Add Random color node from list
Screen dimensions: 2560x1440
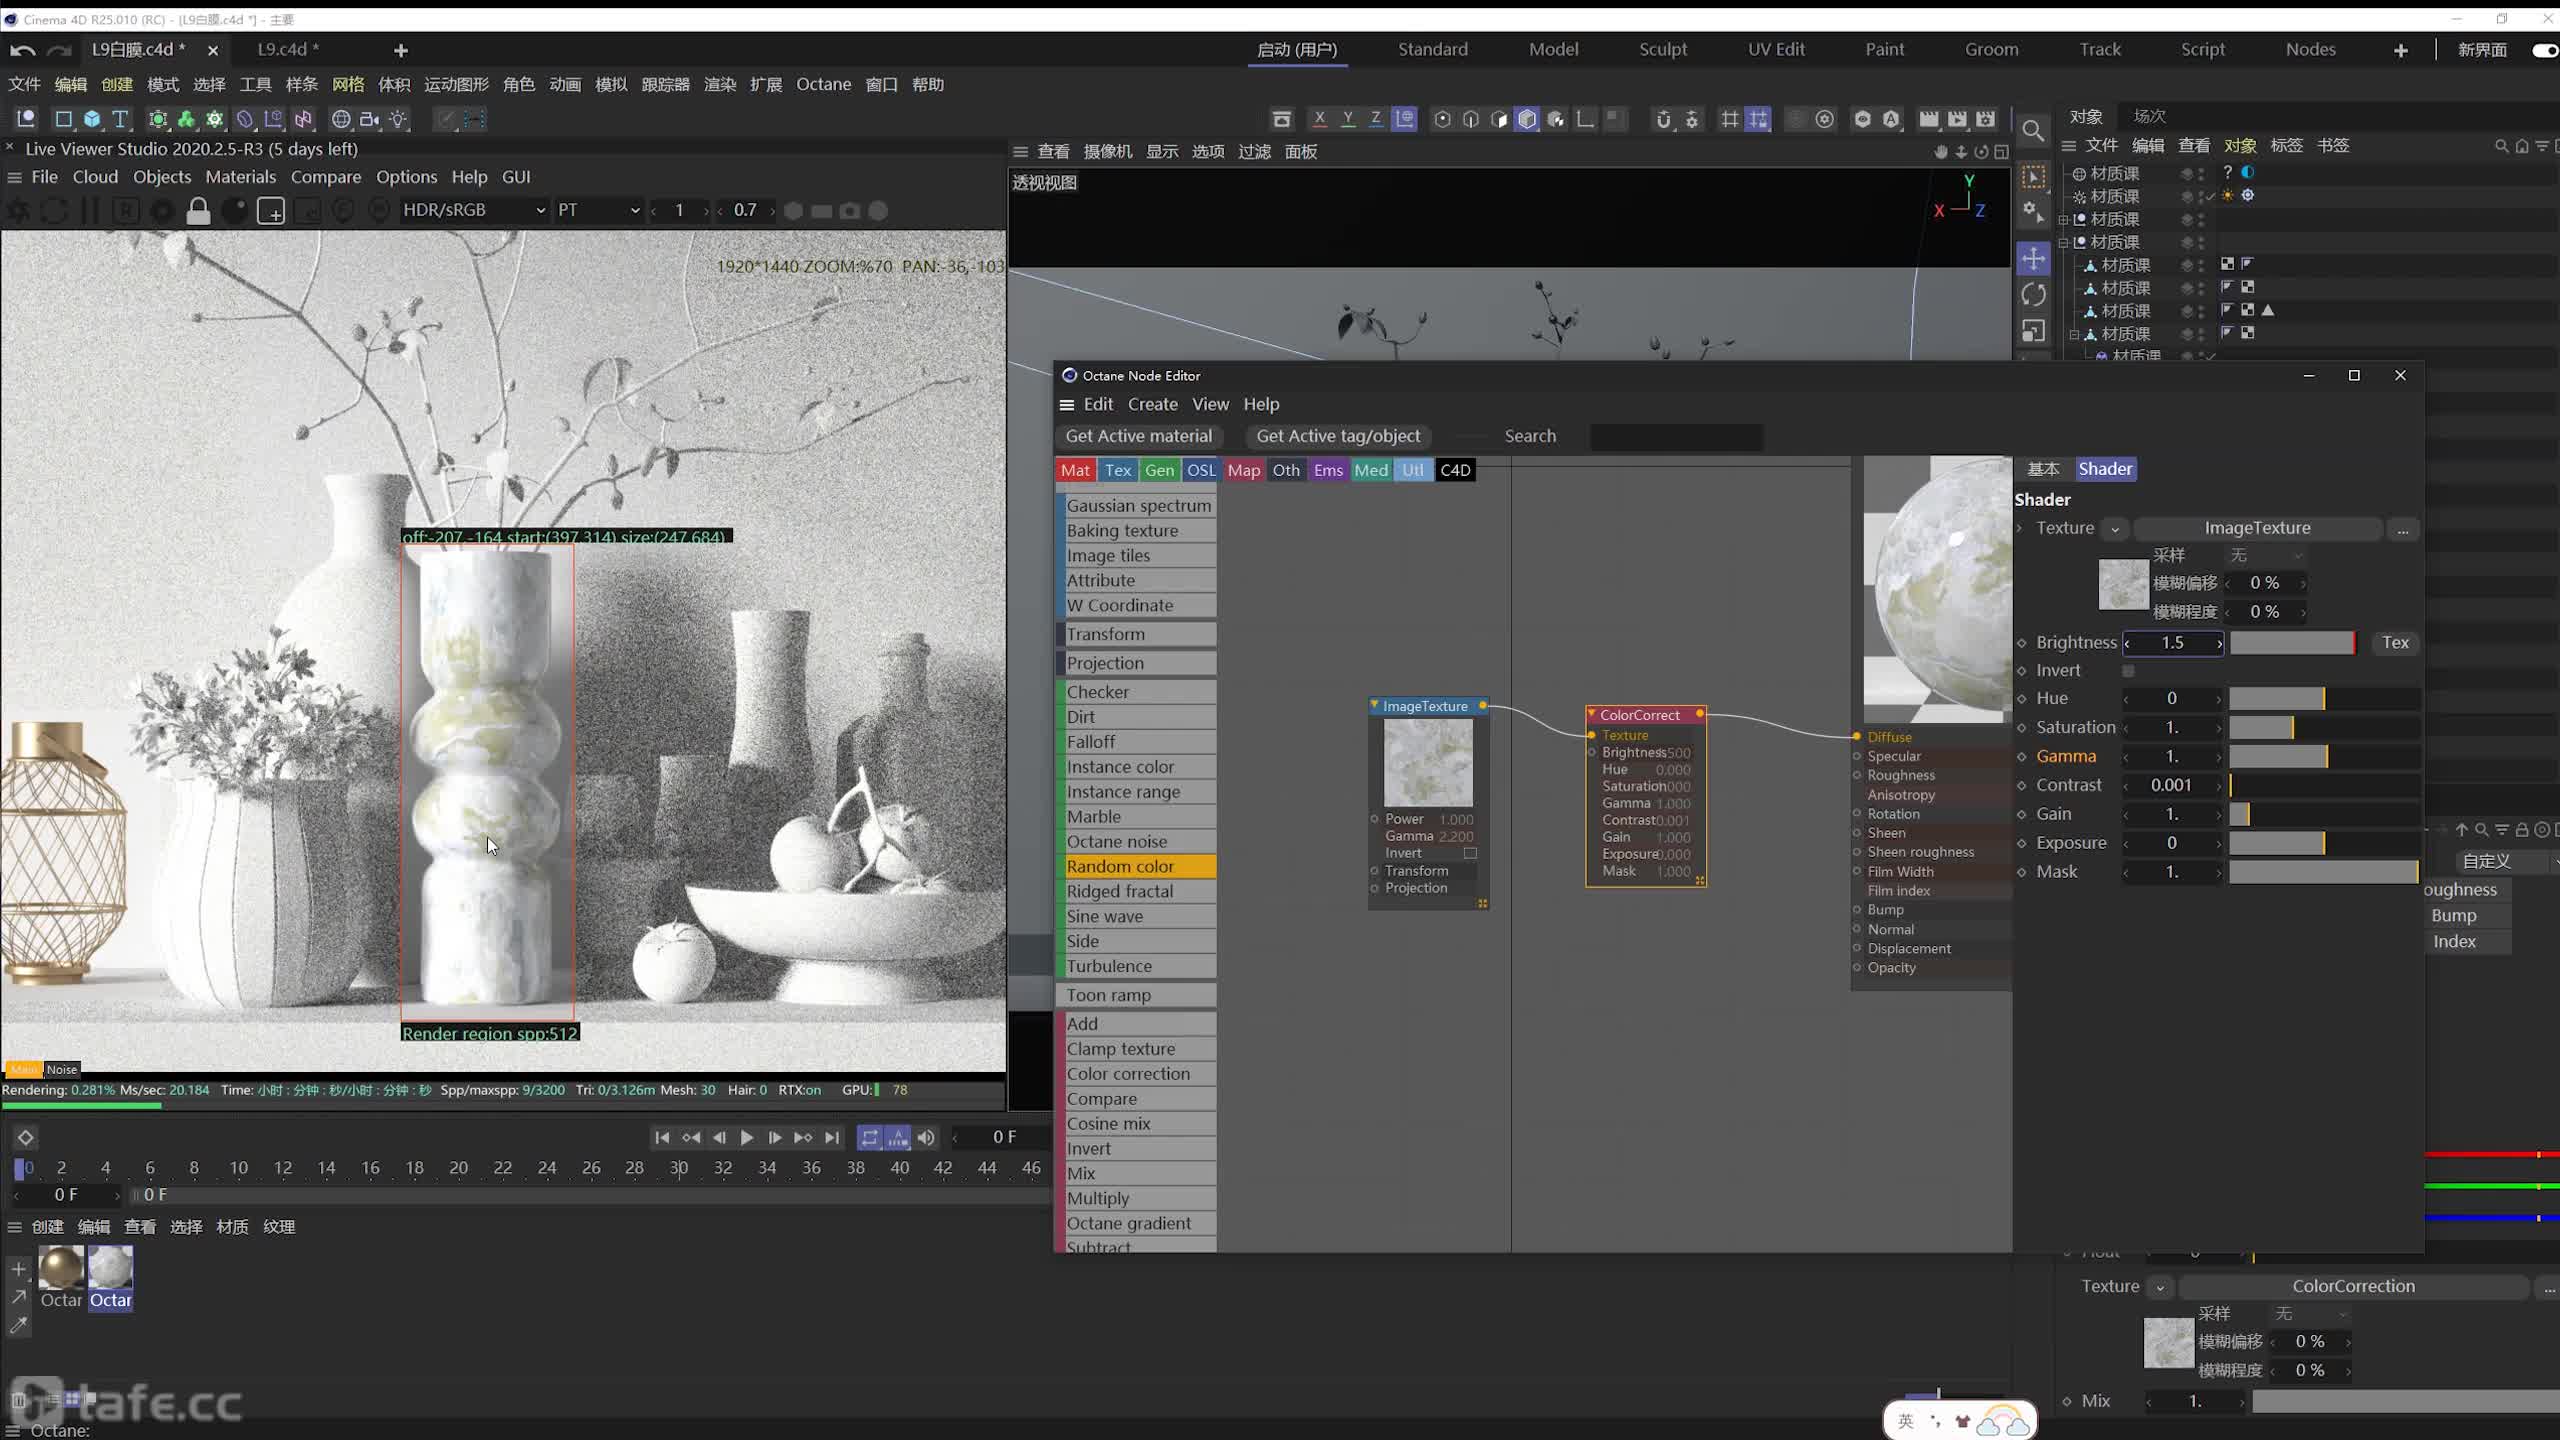click(1136, 867)
